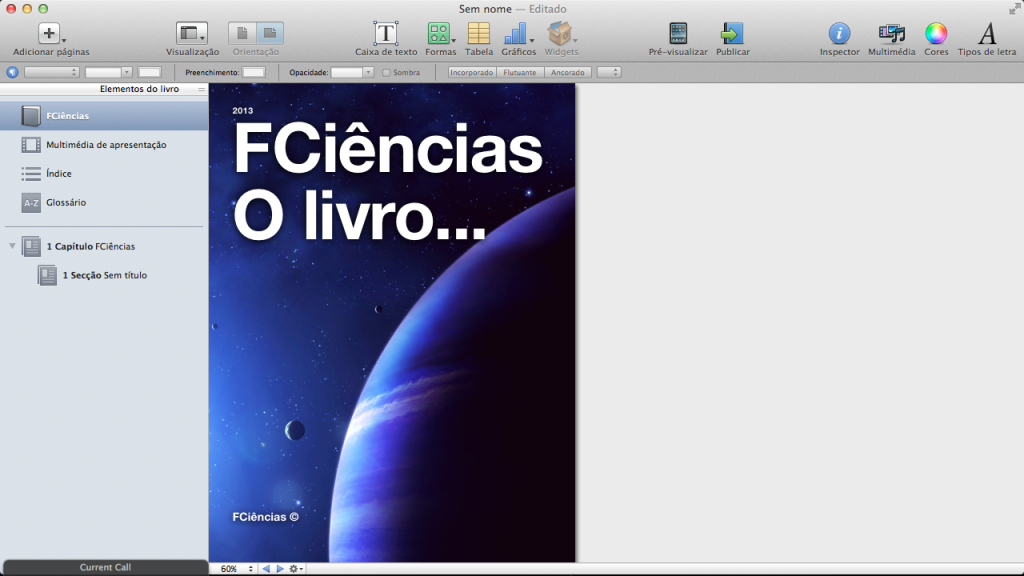
Task: Open the wrap popup after Ancorado
Action: pos(609,72)
